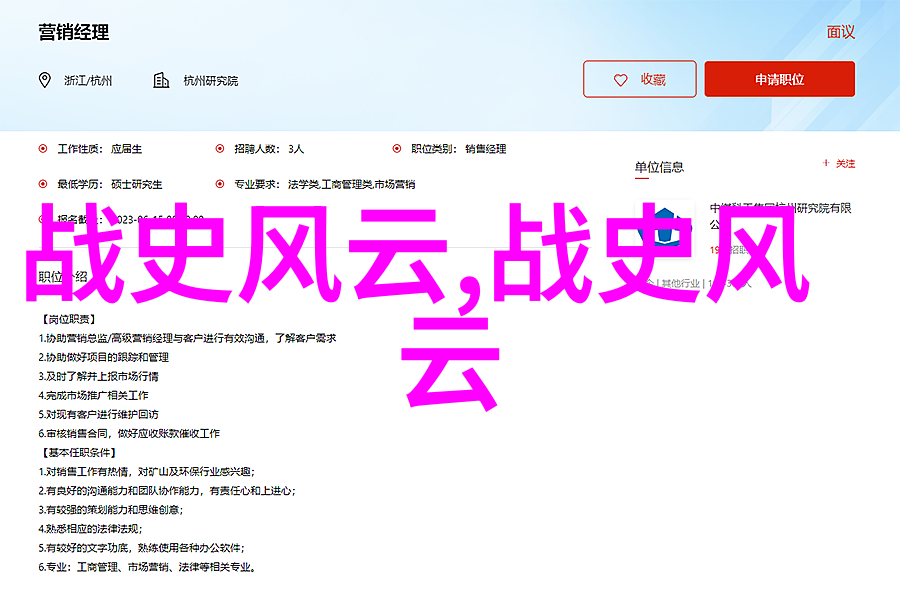The width and height of the screenshot is (900, 589).
Task: Open the 杭州研究院 institute link
Action: click(x=211, y=81)
